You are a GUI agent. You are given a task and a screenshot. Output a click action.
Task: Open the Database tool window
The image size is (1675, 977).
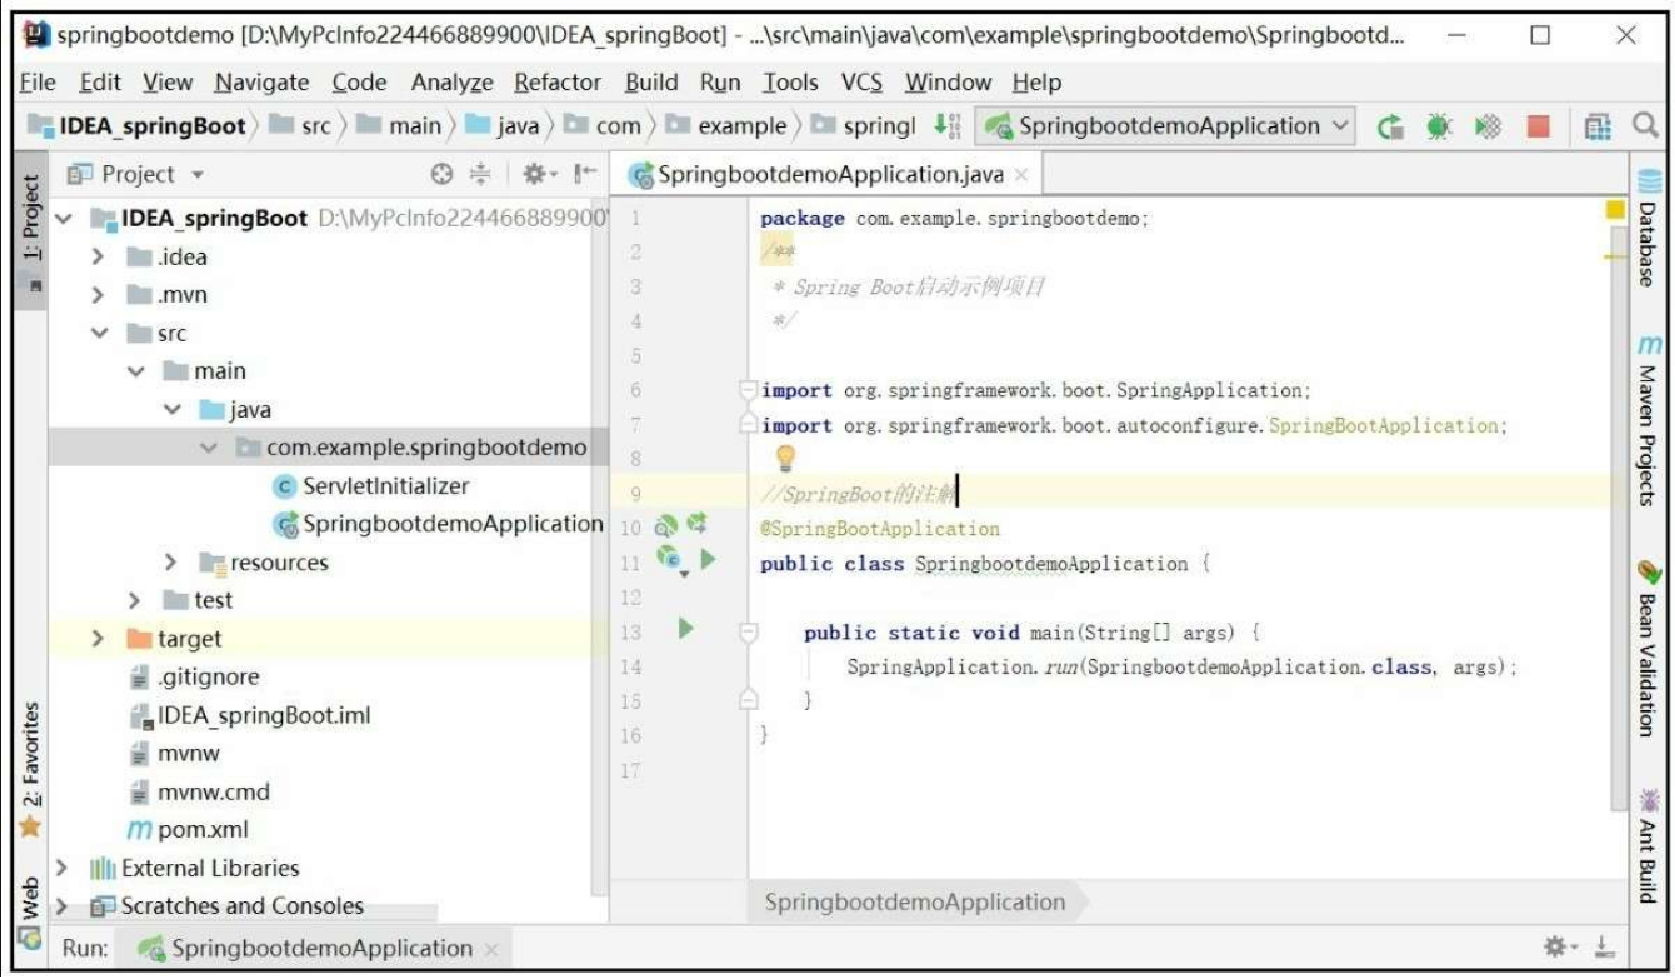click(1648, 229)
